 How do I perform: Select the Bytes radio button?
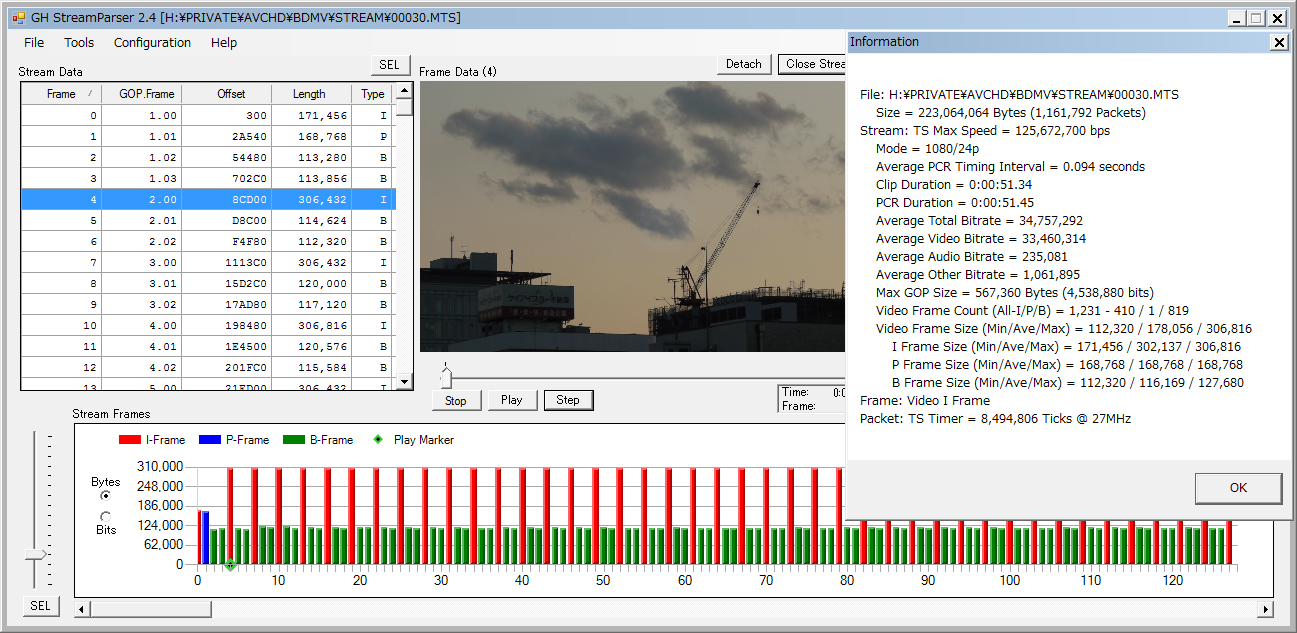click(106, 496)
